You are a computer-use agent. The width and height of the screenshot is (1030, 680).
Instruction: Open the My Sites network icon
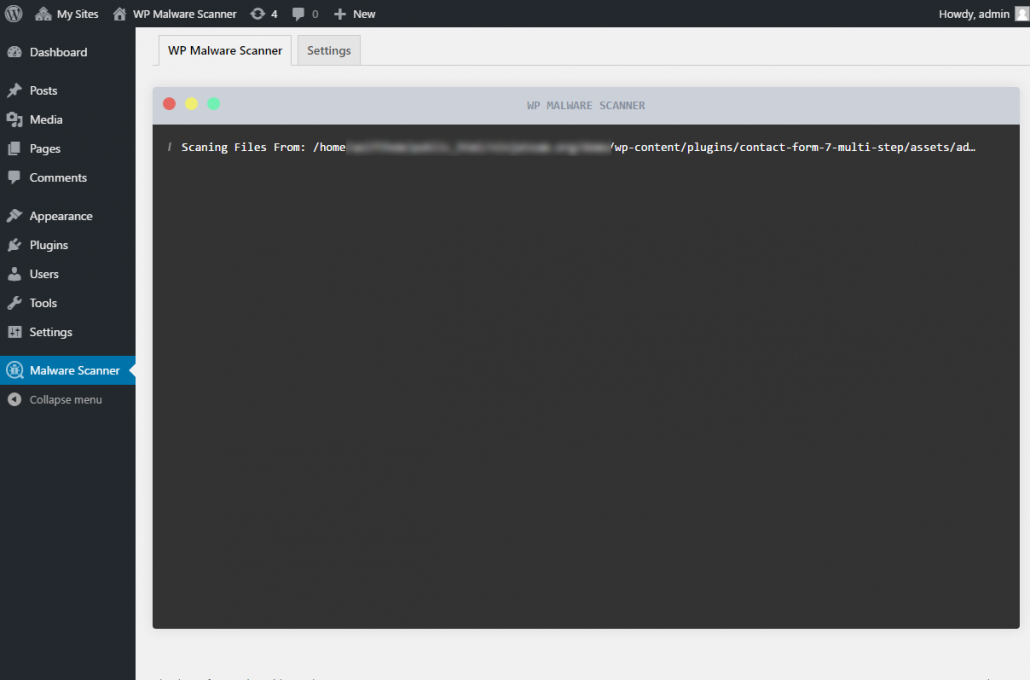43,14
